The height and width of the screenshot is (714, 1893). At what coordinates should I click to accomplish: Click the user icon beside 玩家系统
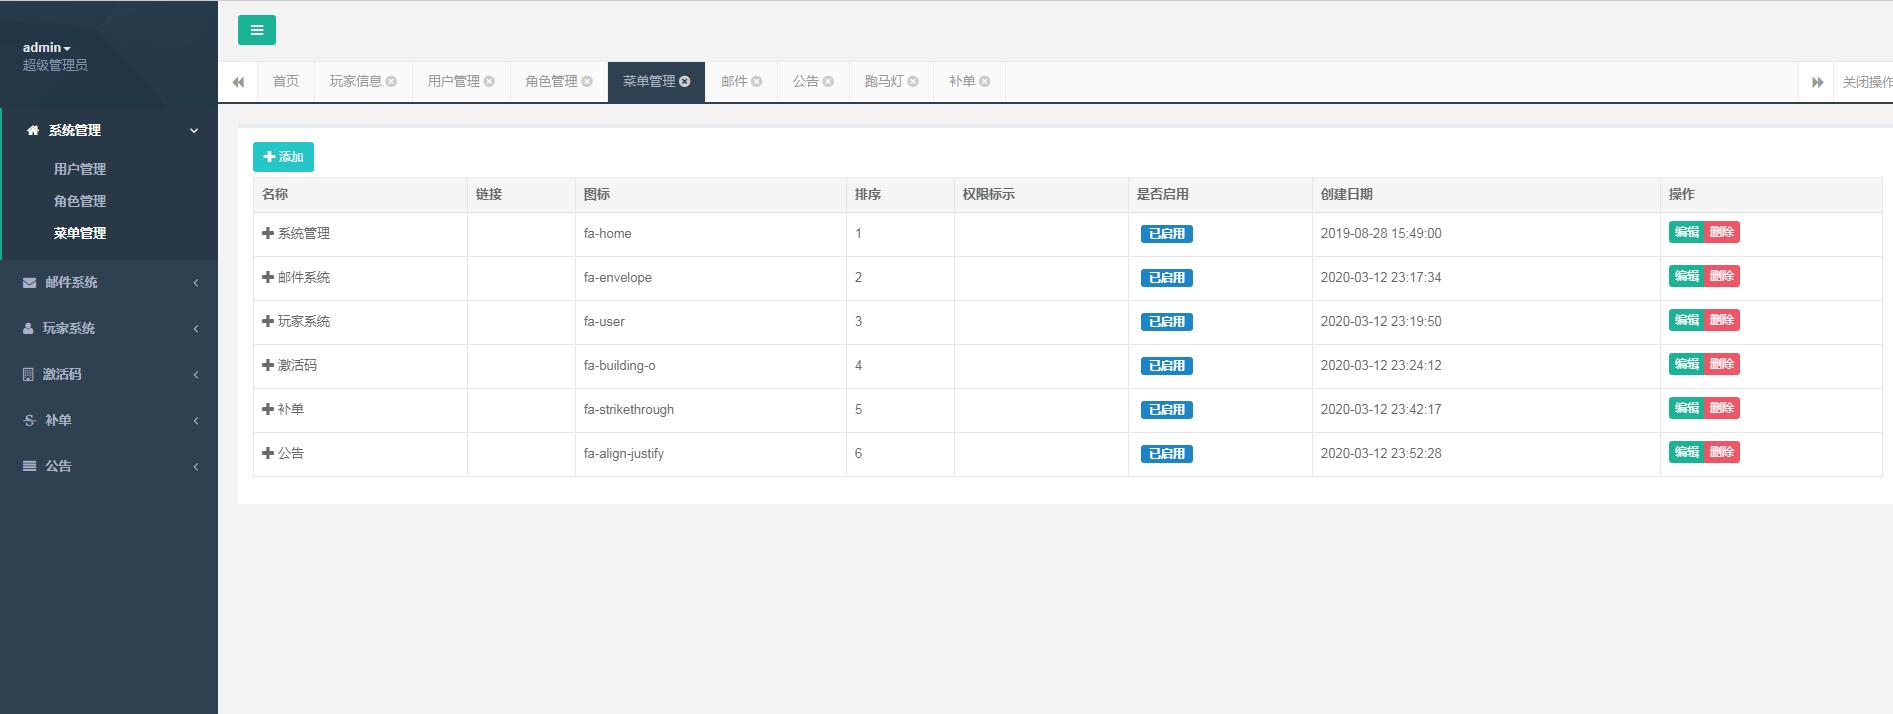coord(28,329)
